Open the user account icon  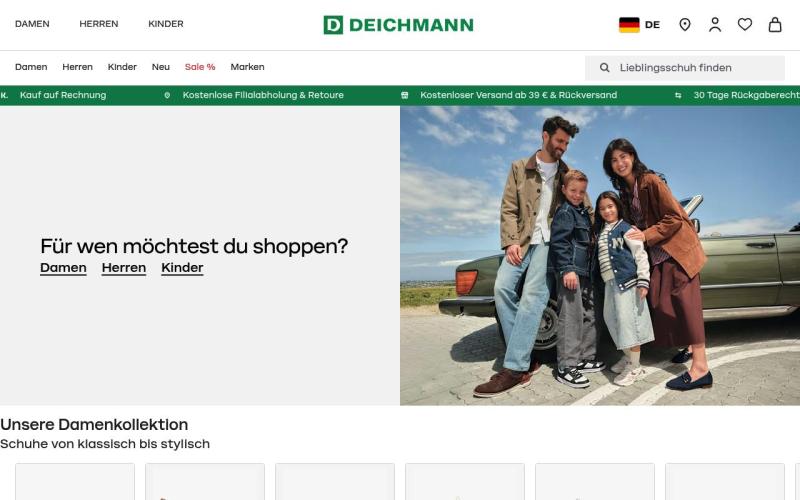(x=715, y=24)
